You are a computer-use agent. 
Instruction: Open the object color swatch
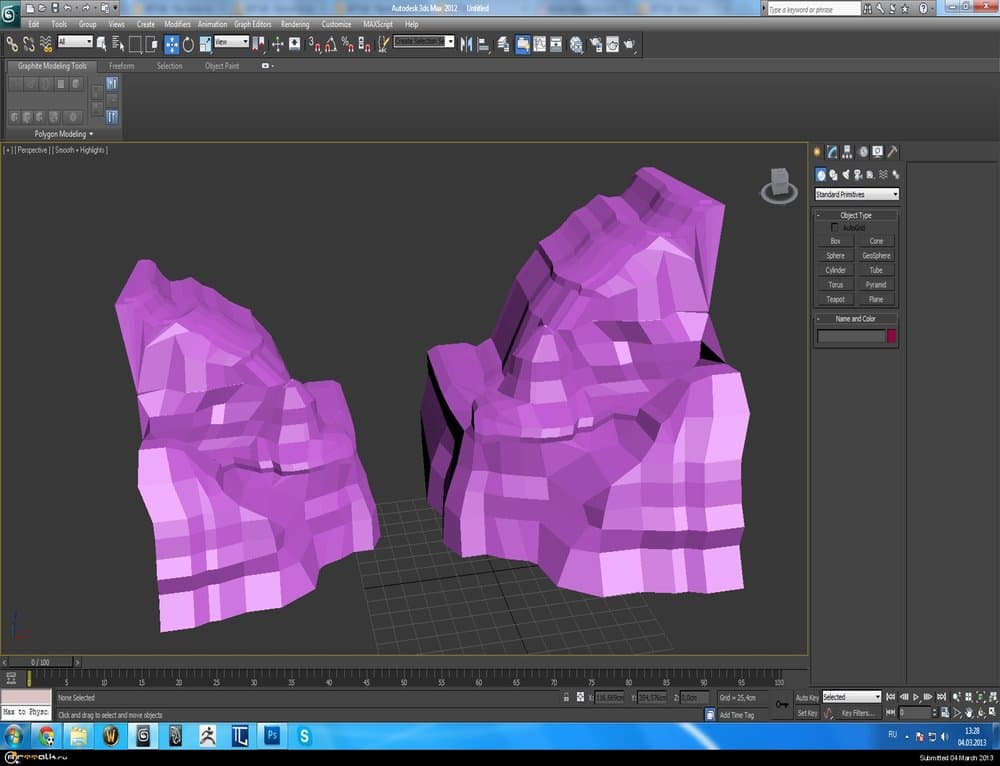892,337
